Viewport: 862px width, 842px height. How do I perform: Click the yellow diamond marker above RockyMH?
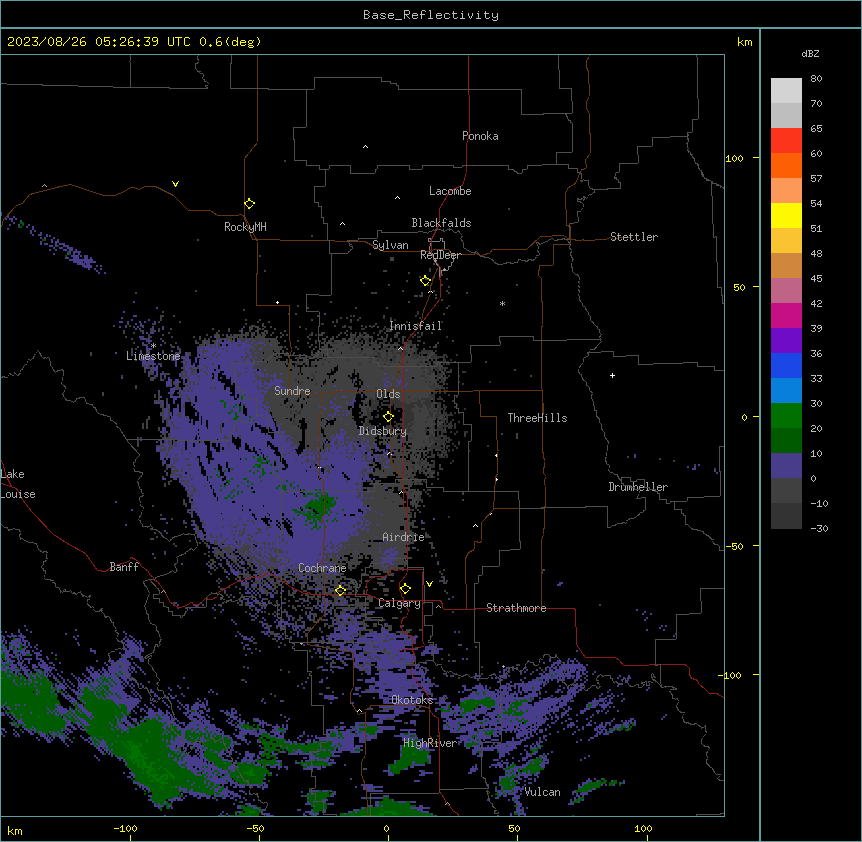pos(249,204)
